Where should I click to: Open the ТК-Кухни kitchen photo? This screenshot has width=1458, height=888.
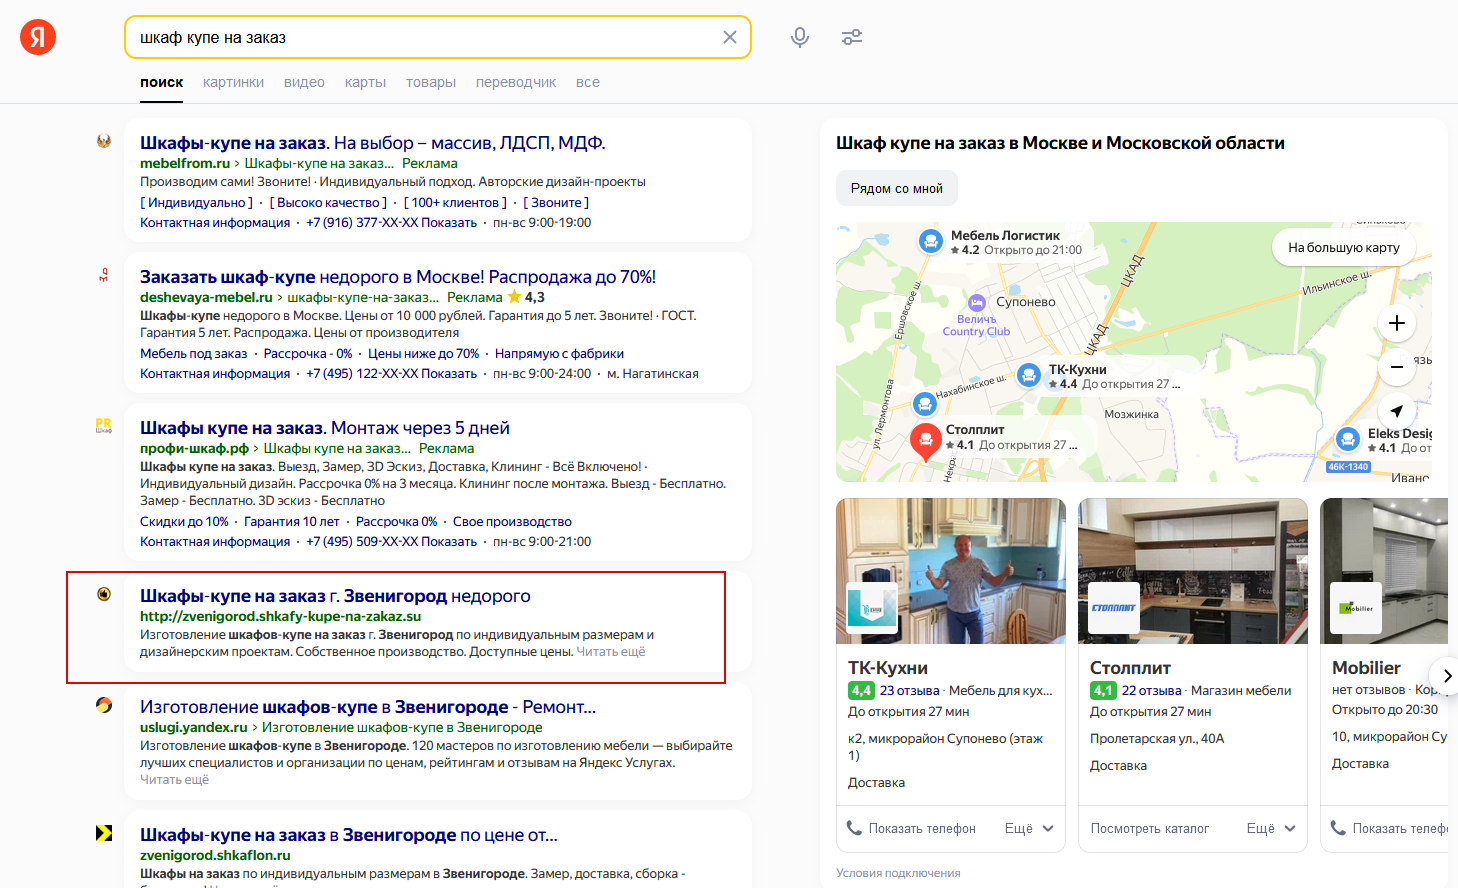tap(951, 571)
